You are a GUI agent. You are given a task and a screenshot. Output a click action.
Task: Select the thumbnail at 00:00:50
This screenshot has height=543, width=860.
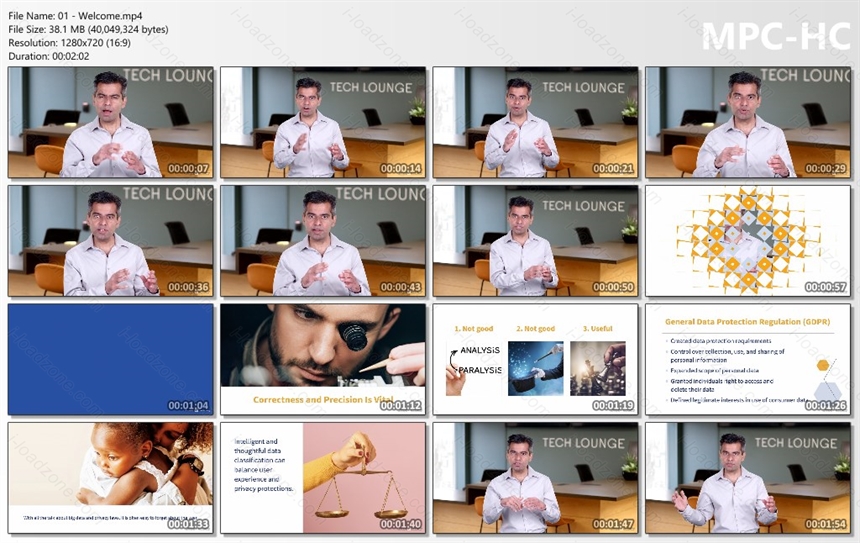point(535,241)
